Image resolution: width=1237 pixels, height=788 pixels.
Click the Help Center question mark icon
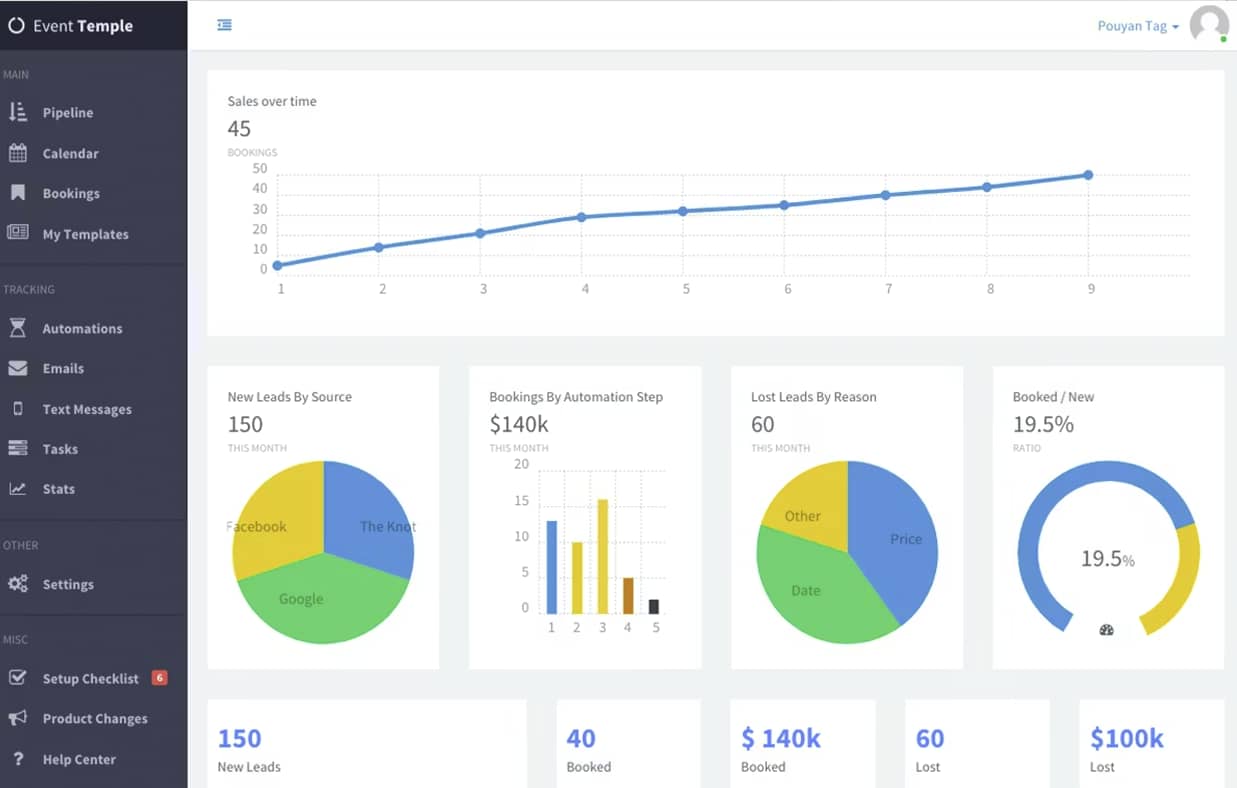tap(18, 759)
